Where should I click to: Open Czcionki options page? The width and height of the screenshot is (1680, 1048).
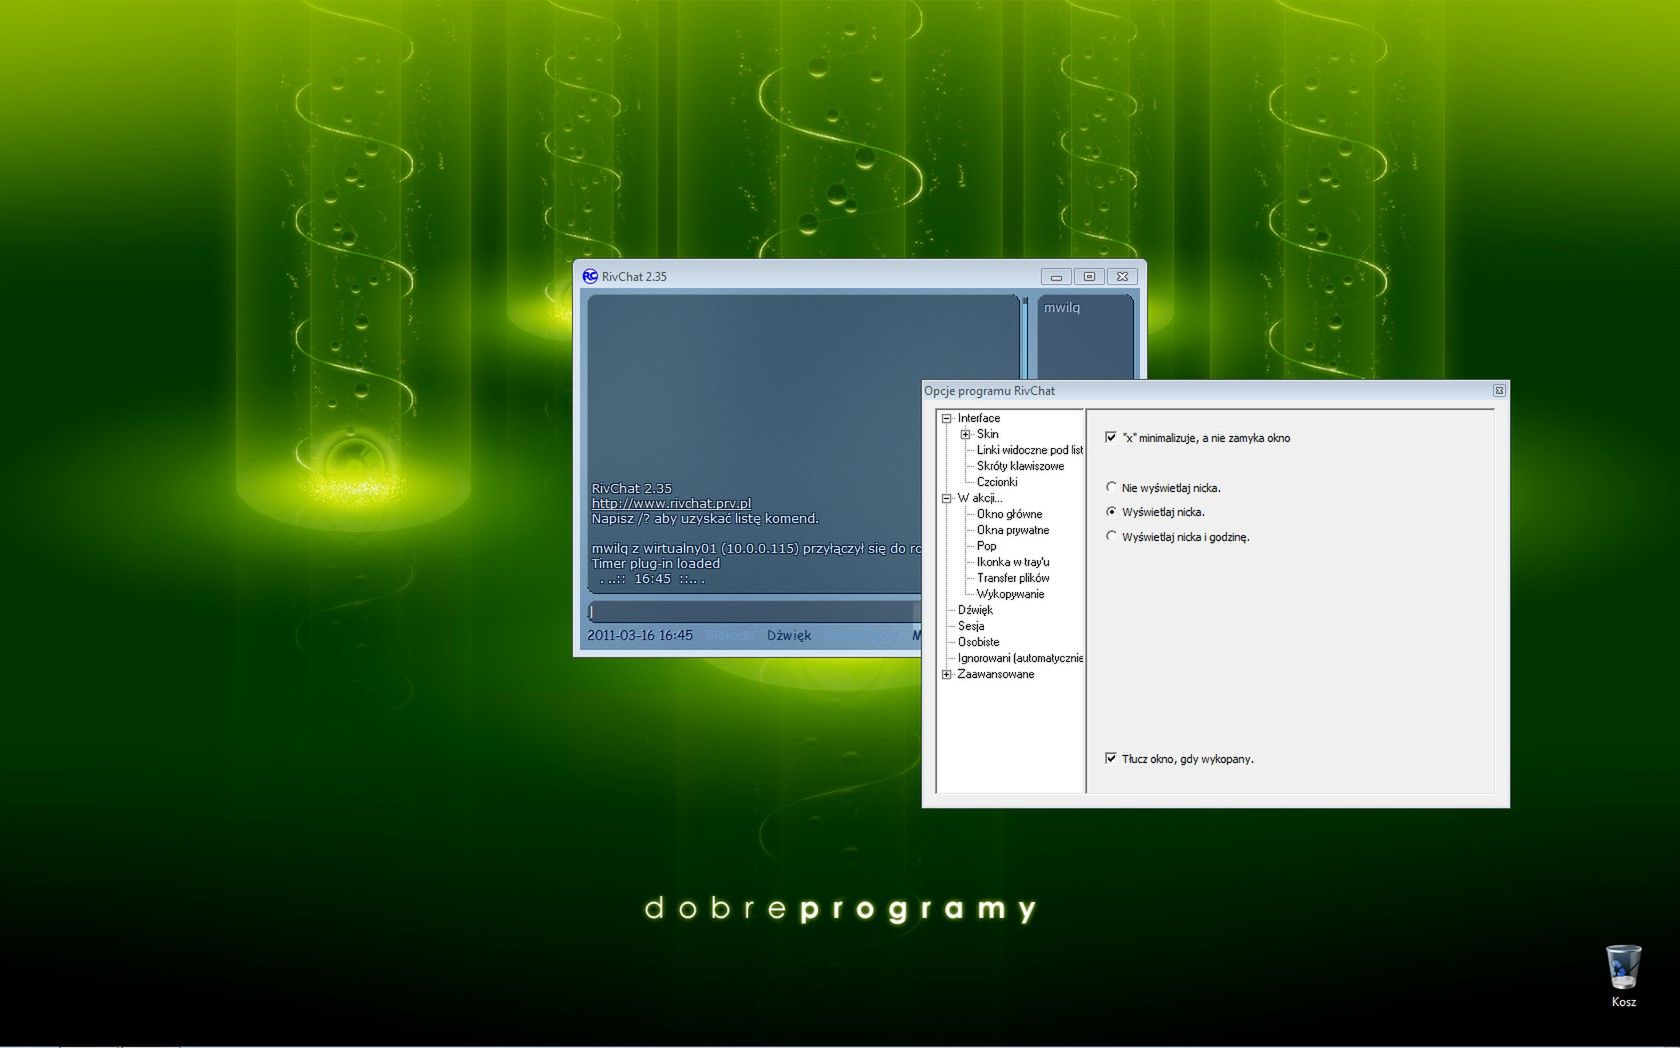coord(997,482)
